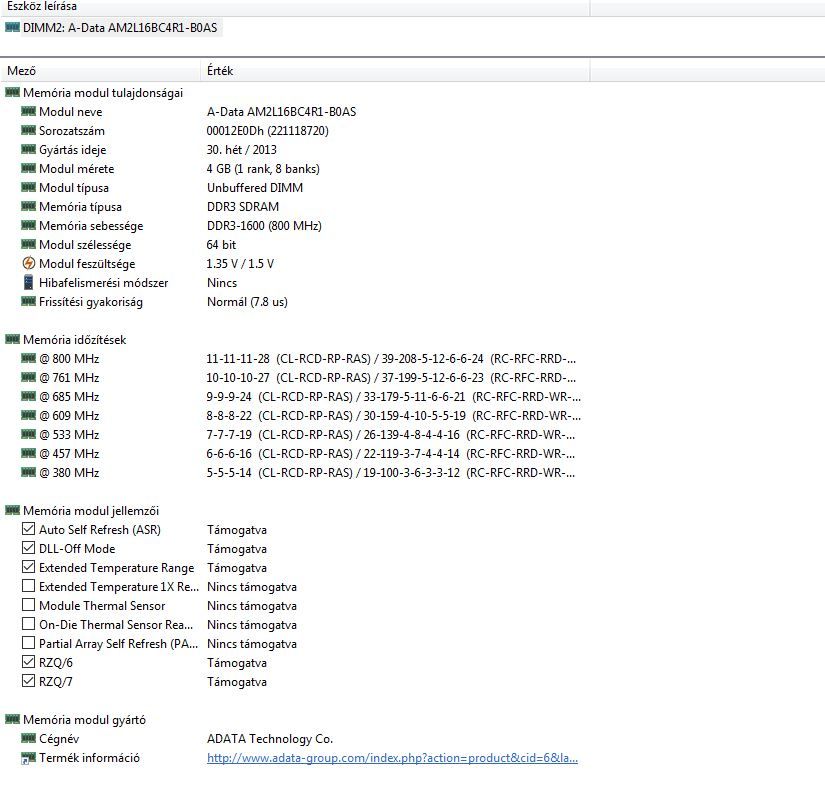Select the value DDR3 SDRAM
Screen dimensions: 825x812
pos(243,206)
